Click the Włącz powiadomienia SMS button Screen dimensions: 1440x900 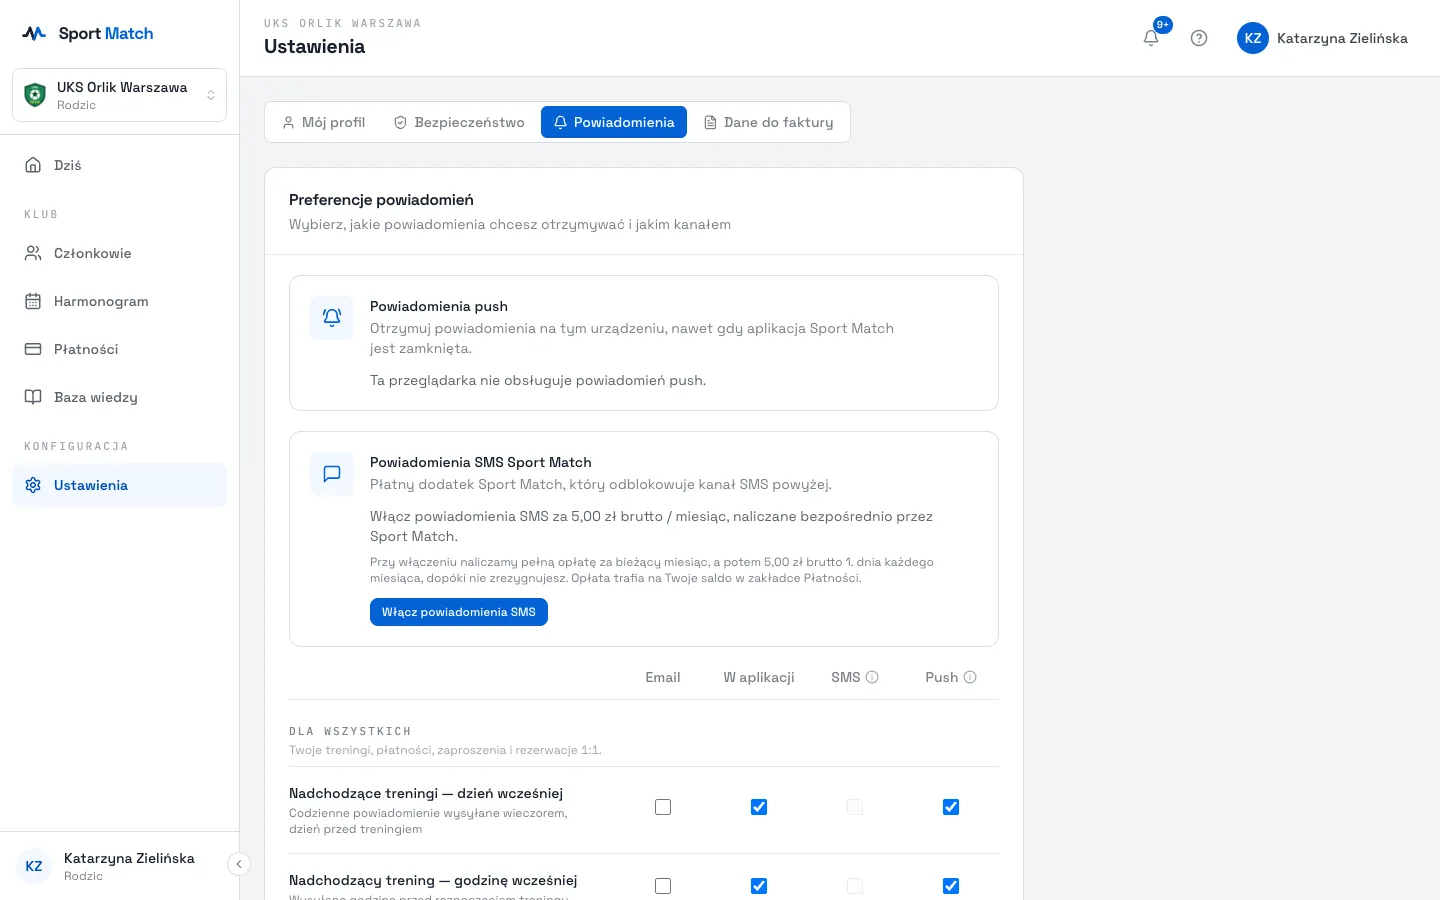click(x=459, y=612)
